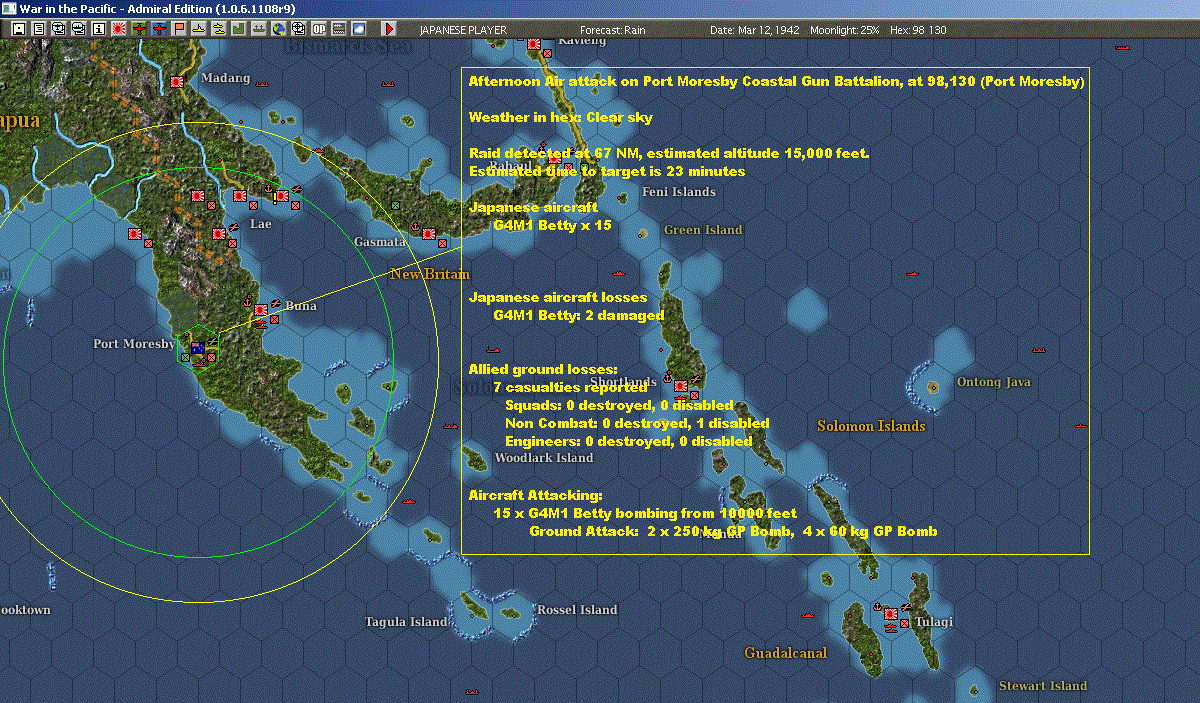Click the green land terrain toolbar icon

pyautogui.click(x=238, y=29)
